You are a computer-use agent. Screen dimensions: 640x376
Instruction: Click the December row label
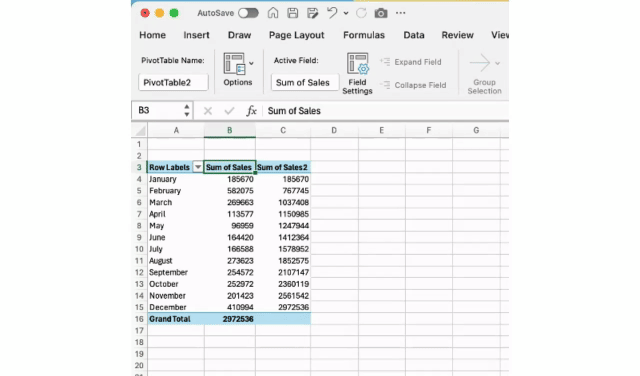coord(168,307)
